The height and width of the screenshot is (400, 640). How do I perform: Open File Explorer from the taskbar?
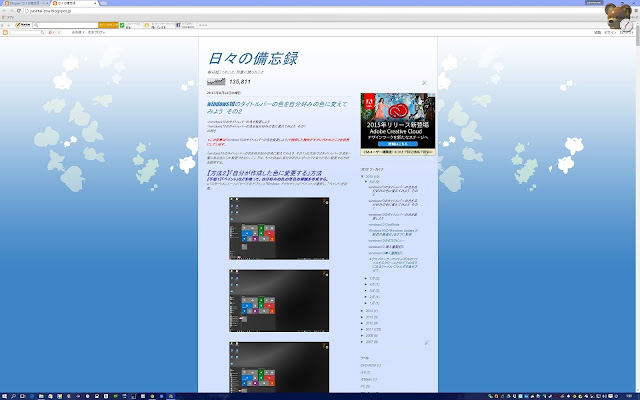pyautogui.click(x=41, y=396)
